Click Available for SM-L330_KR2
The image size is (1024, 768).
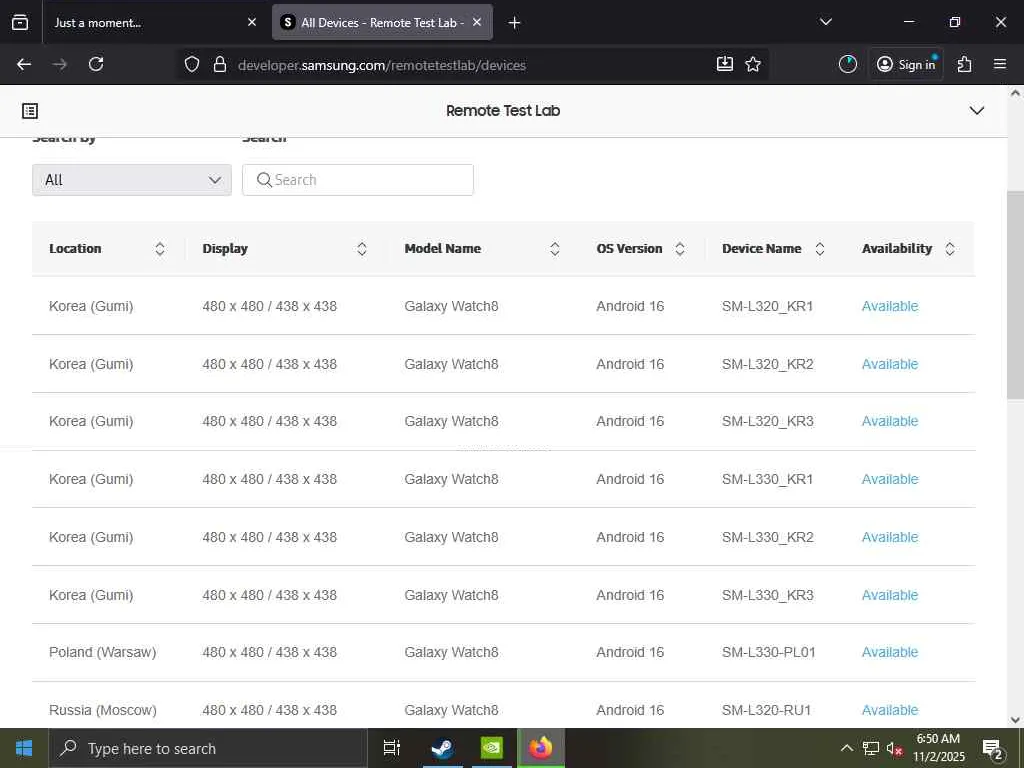coord(889,537)
